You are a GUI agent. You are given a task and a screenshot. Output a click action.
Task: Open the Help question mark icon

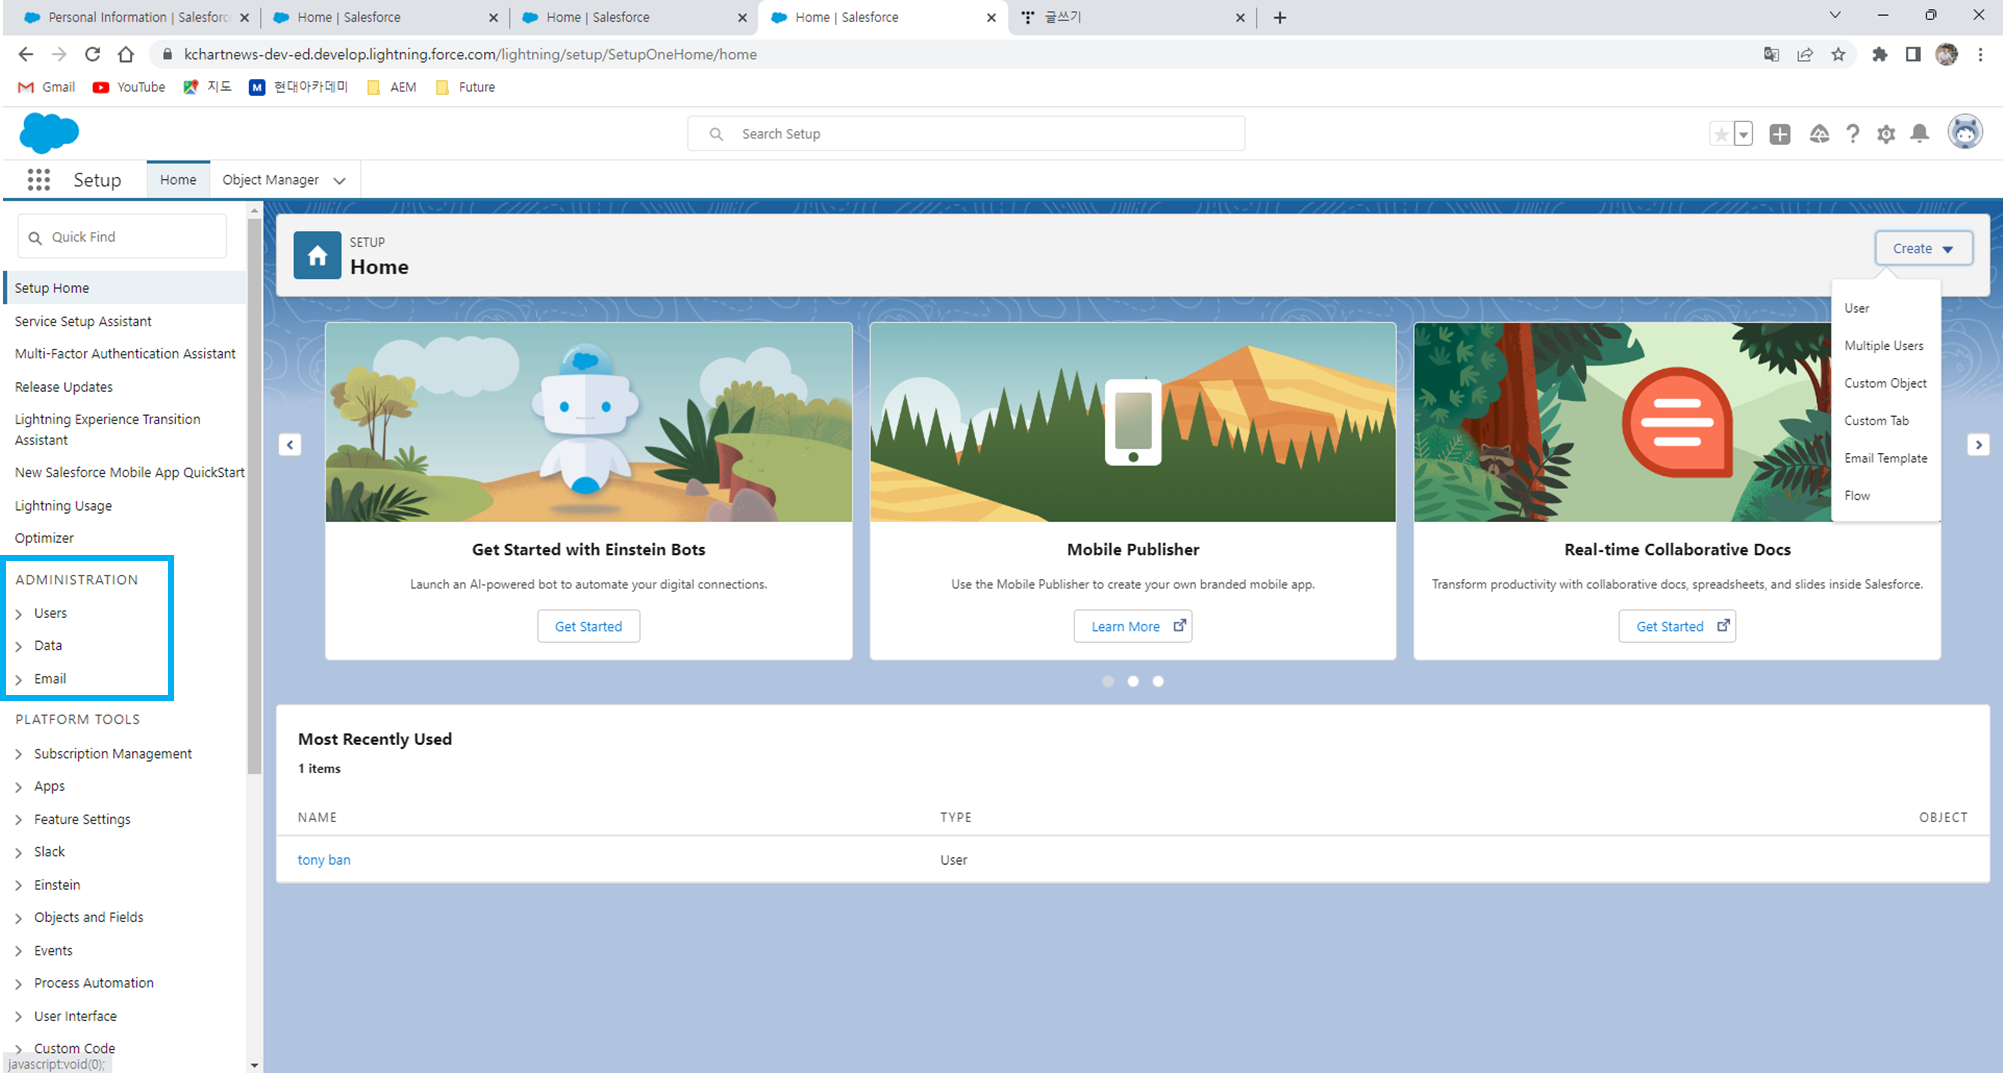point(1853,134)
